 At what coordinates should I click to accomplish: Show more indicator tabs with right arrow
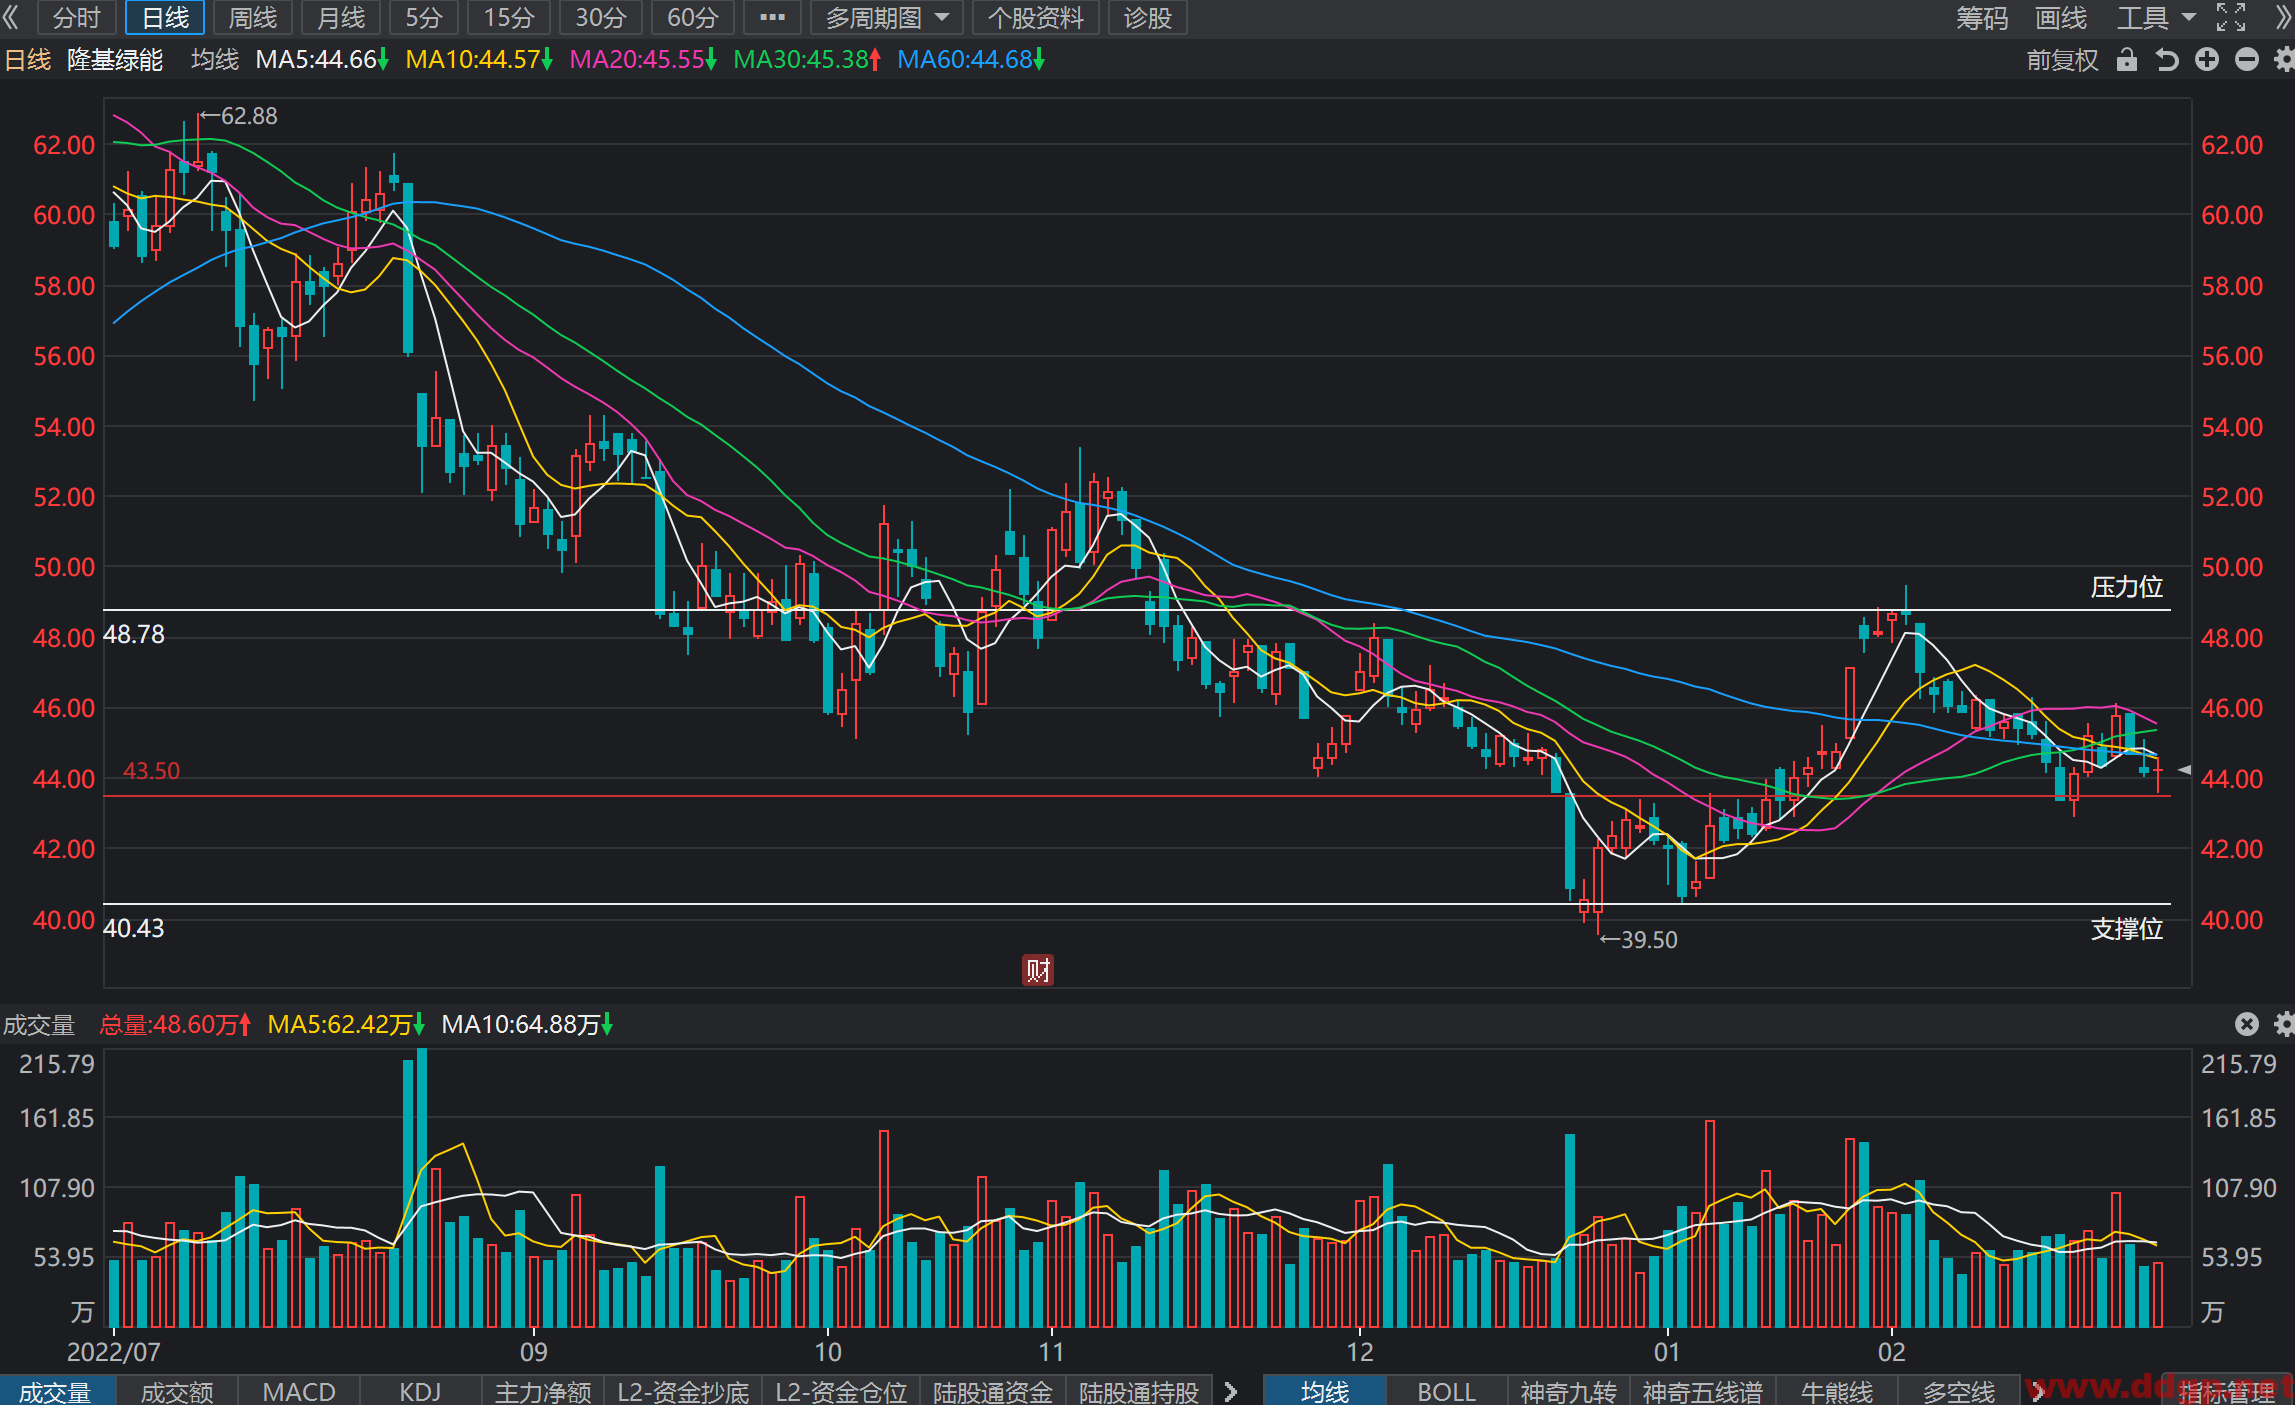coord(1231,1391)
